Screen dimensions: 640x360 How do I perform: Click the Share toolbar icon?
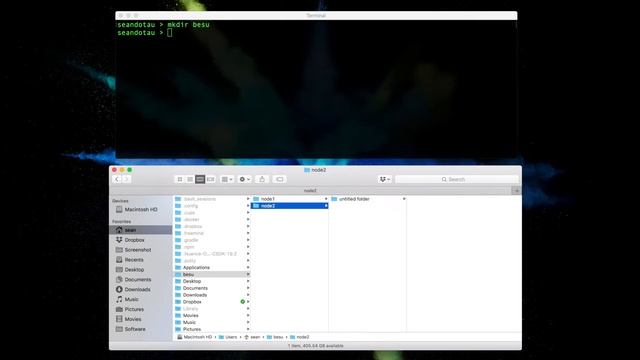click(x=262, y=179)
